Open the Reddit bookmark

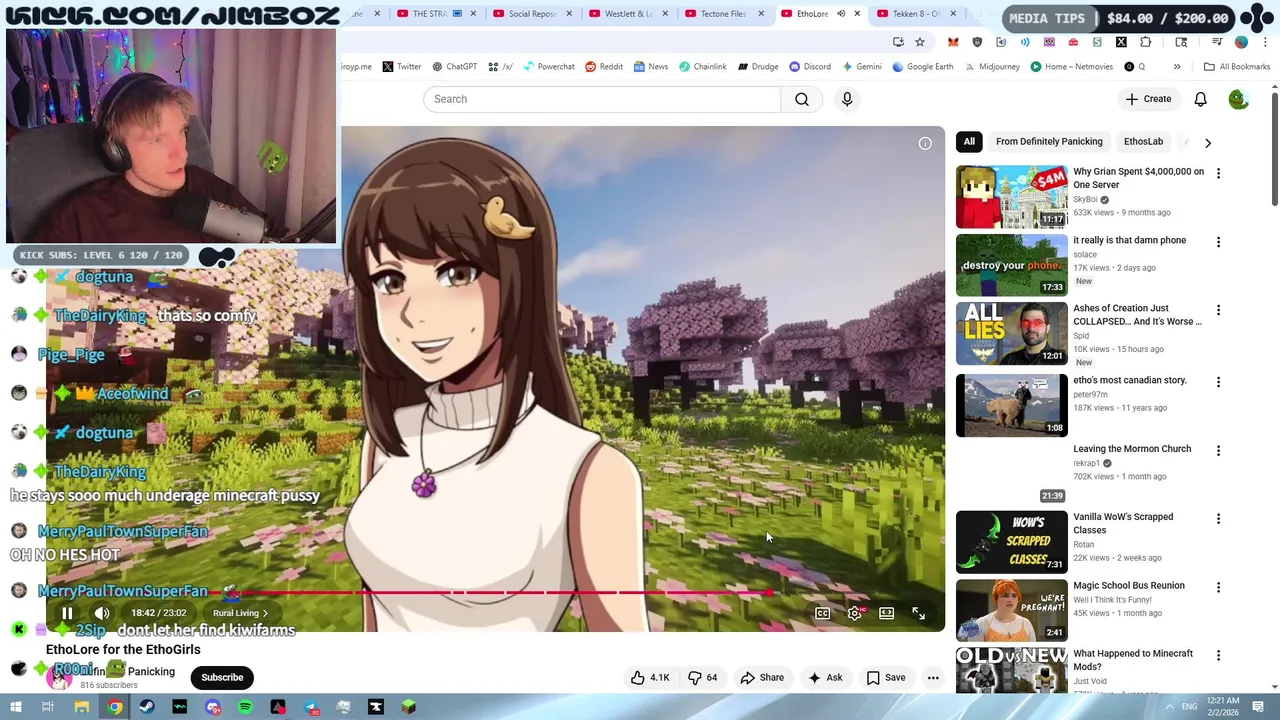604,67
